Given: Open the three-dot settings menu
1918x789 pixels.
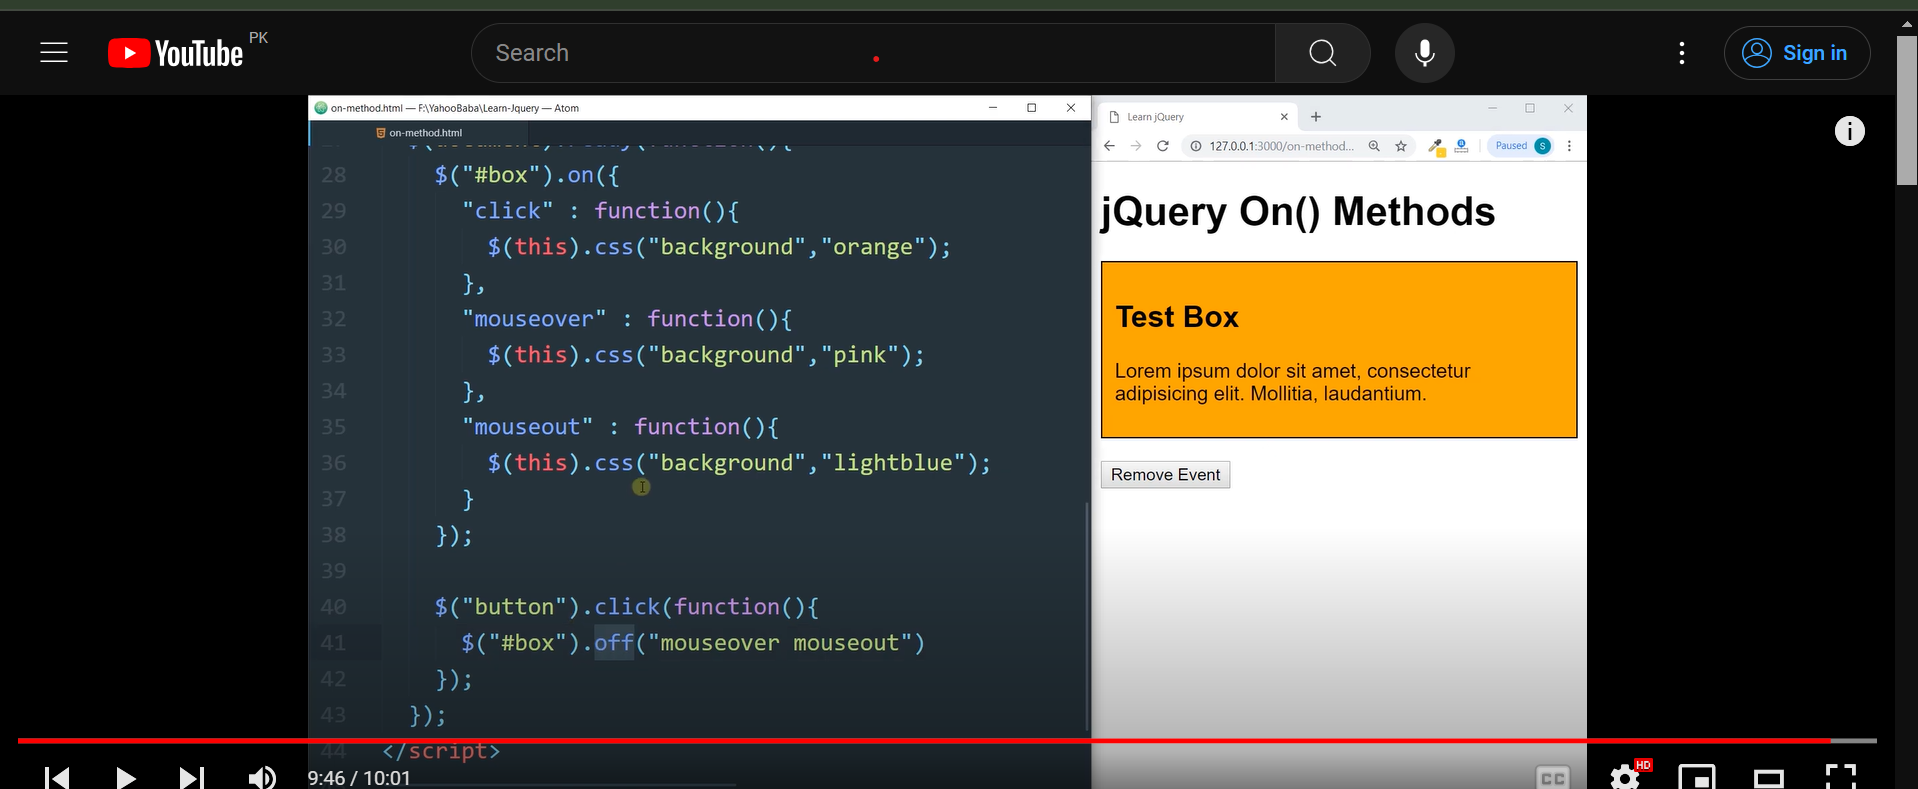Looking at the screenshot, I should (x=1682, y=53).
